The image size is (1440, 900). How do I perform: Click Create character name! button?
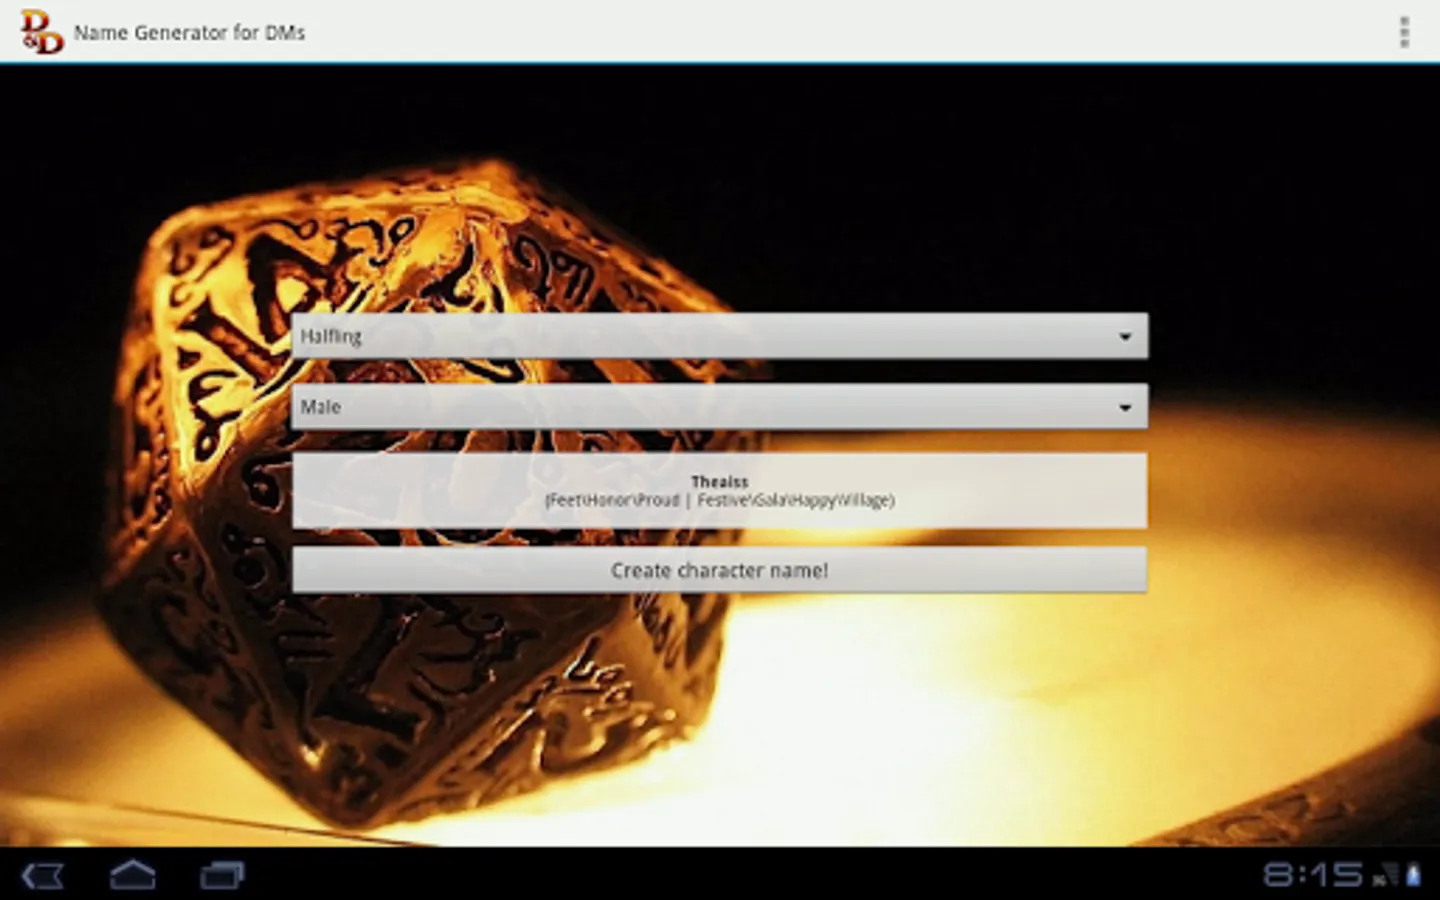(720, 570)
